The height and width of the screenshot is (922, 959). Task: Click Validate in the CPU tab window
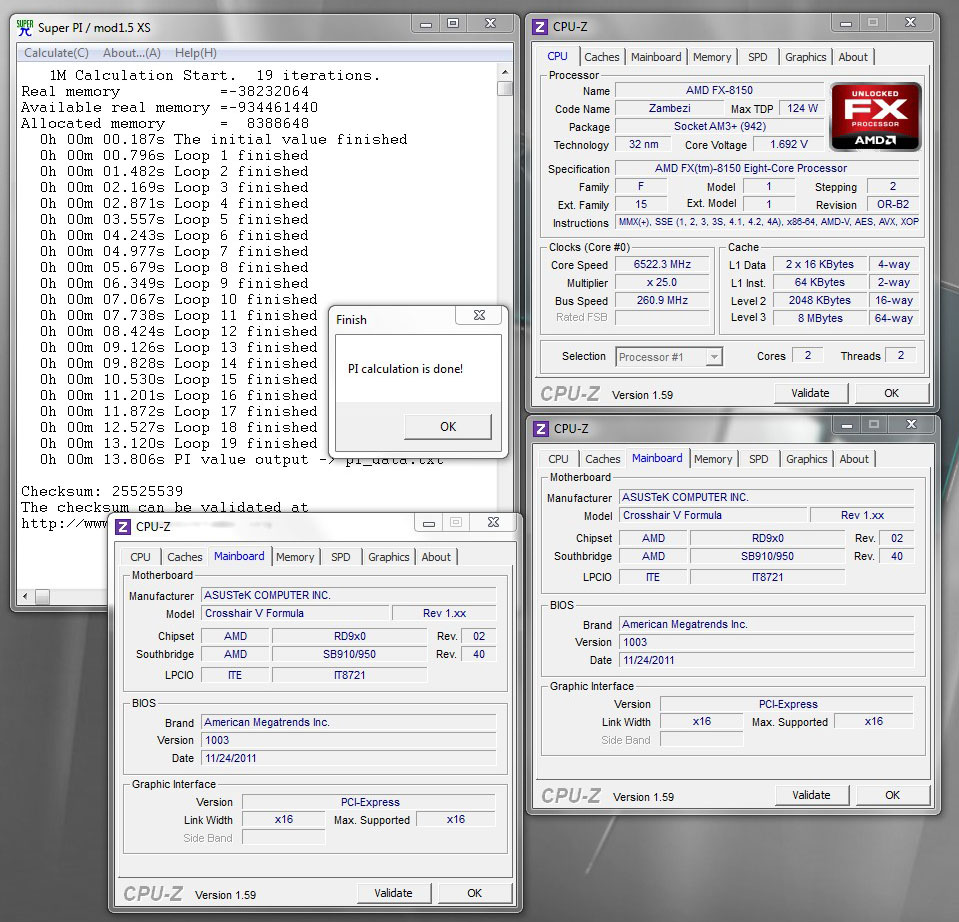click(810, 393)
